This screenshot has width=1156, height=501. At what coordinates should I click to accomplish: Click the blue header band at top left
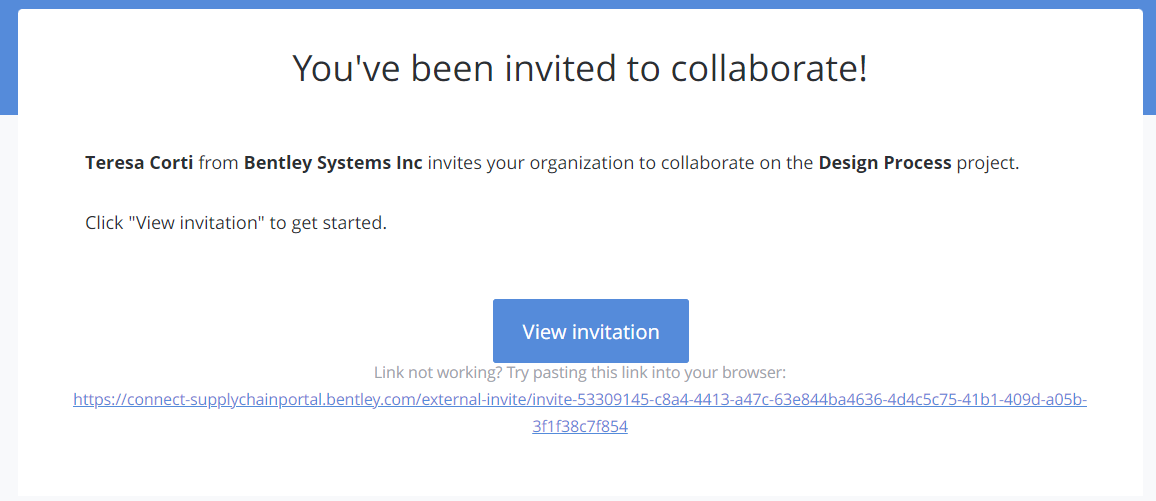(9, 59)
